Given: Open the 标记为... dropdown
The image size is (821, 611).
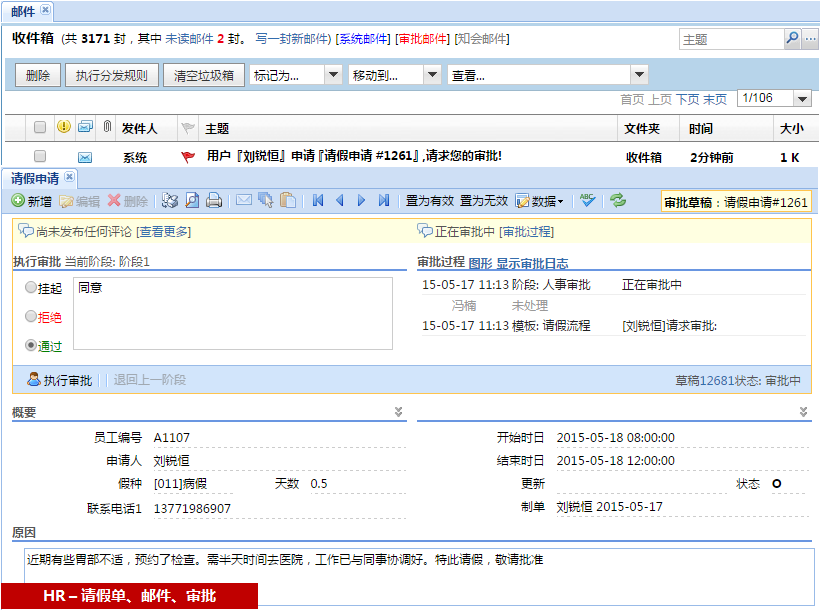Looking at the screenshot, I should pos(296,75).
